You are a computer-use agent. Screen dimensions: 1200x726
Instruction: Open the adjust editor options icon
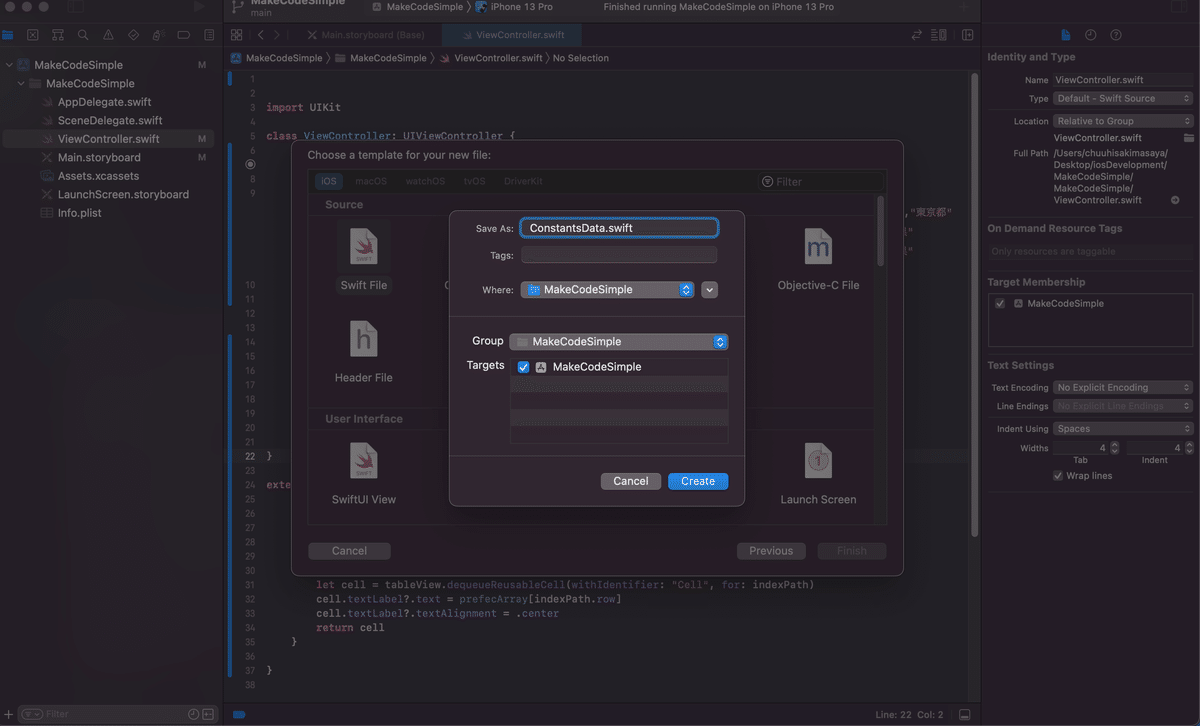[x=940, y=35]
